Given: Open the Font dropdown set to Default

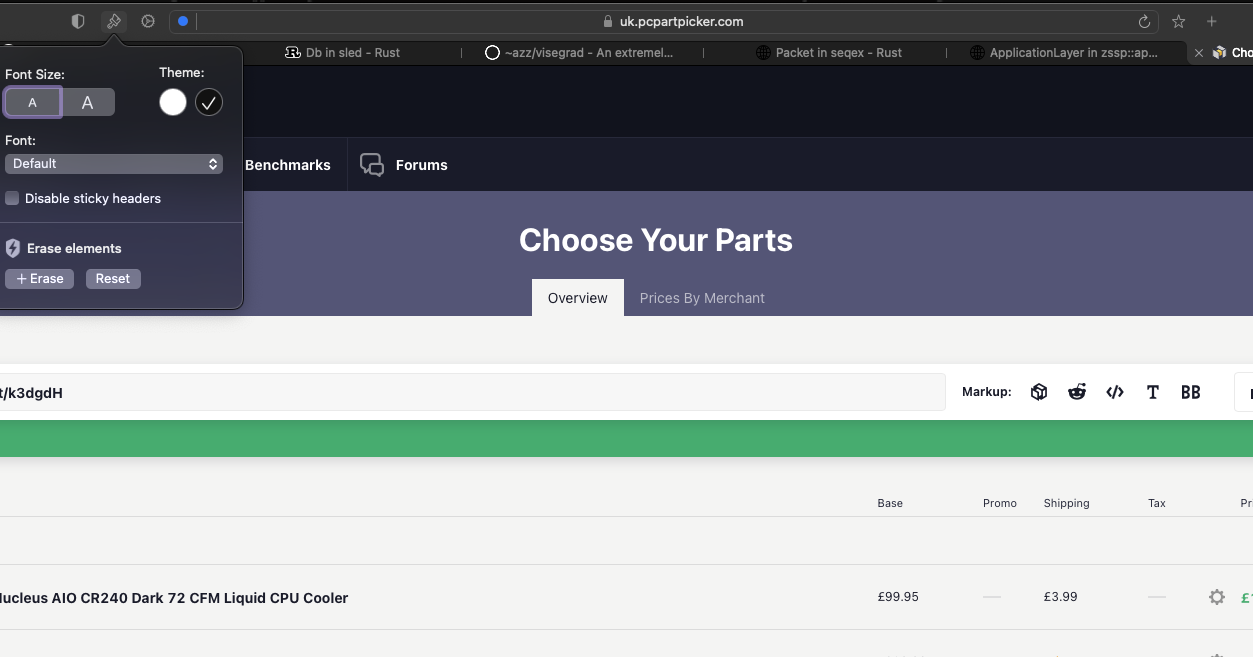Looking at the screenshot, I should coord(114,164).
